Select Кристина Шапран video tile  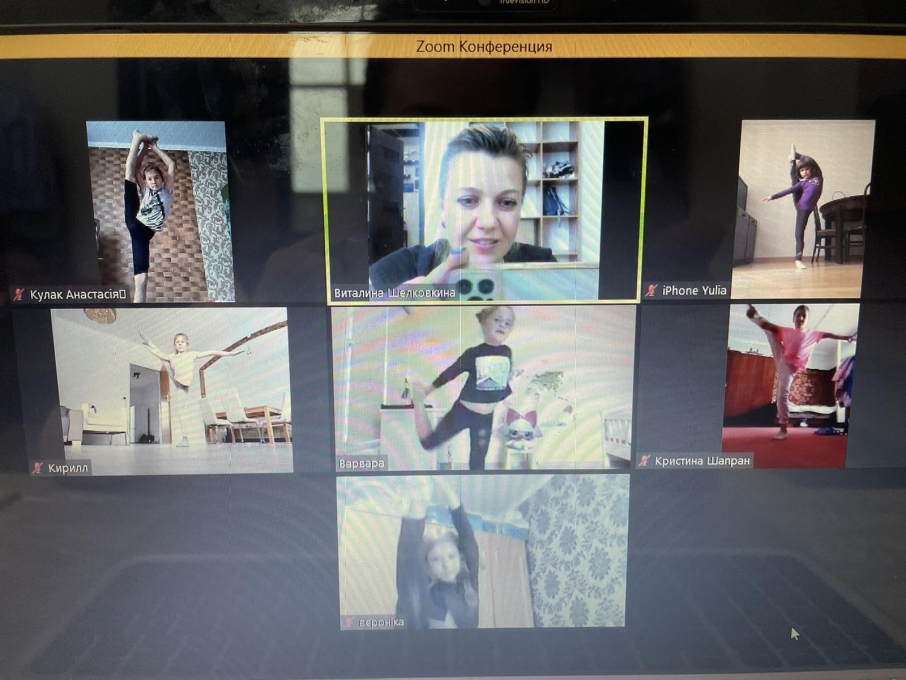790,386
